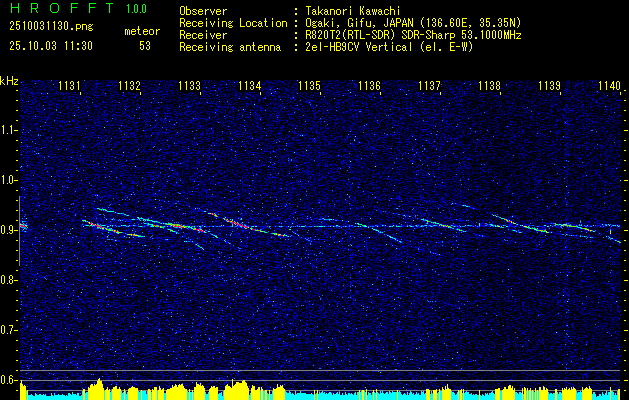Screen dimensions: 629x400
Task: Click the 1.1 kHz axis label
Action: (x=8, y=130)
